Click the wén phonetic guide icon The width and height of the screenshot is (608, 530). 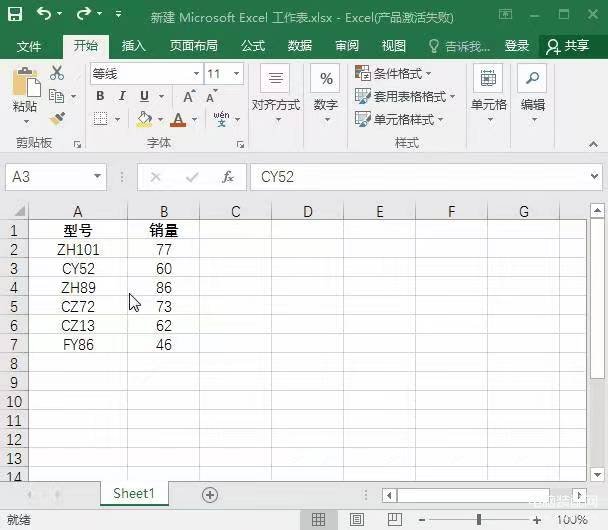pos(221,119)
